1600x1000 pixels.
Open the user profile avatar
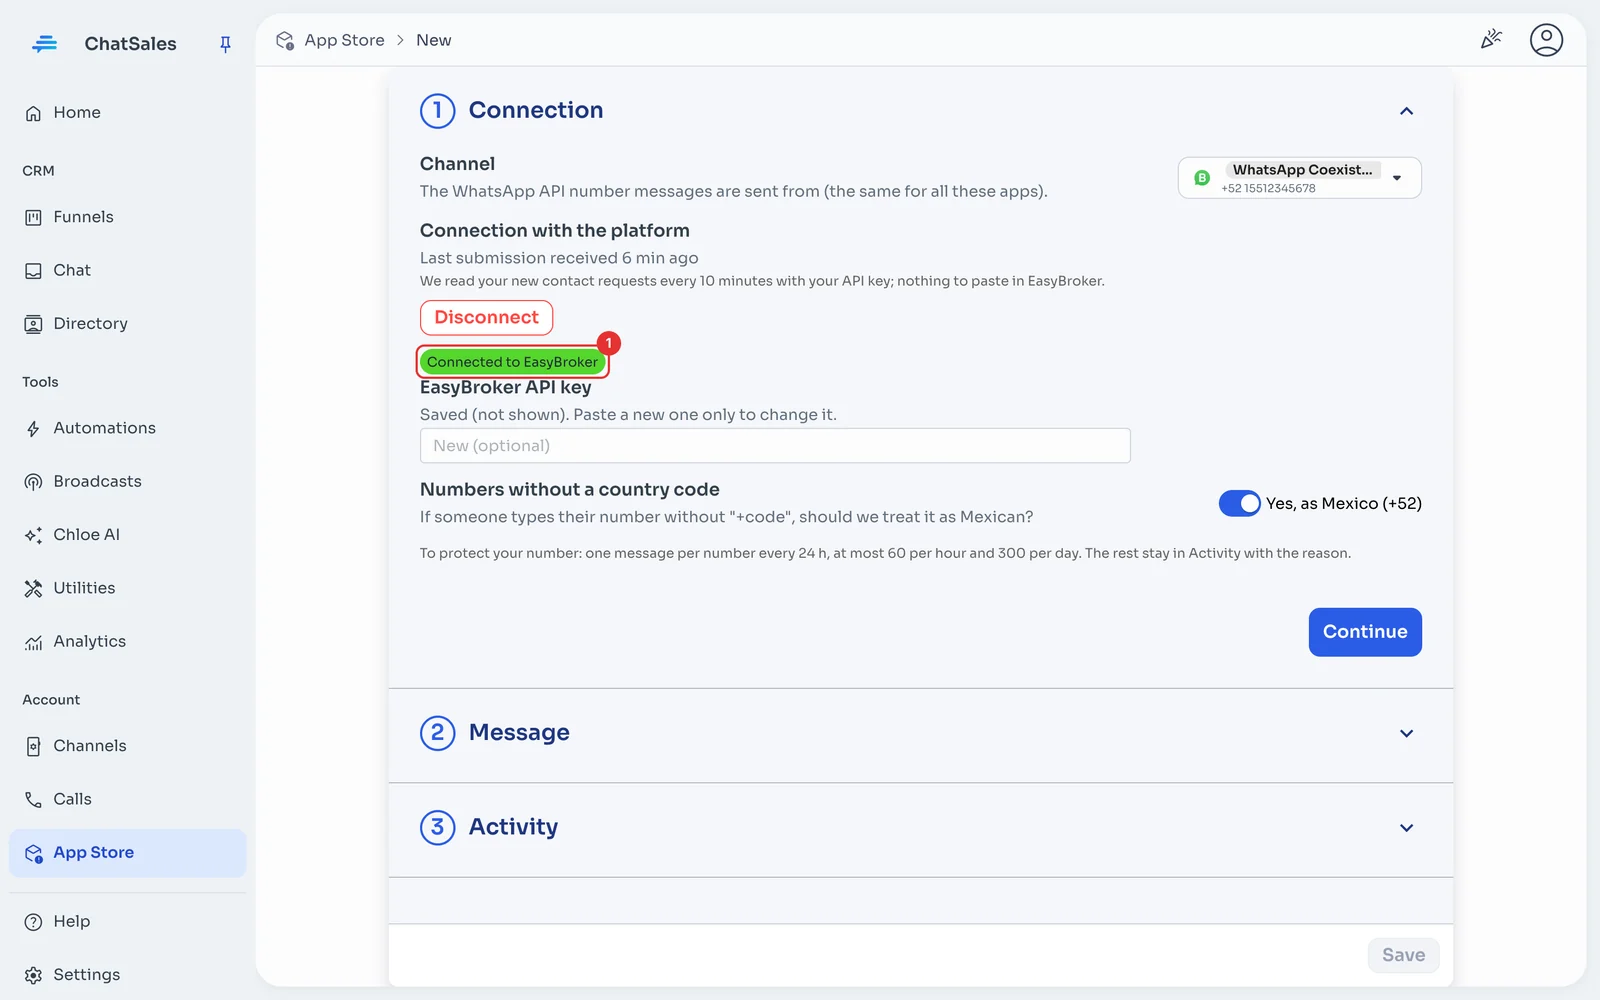coord(1546,40)
